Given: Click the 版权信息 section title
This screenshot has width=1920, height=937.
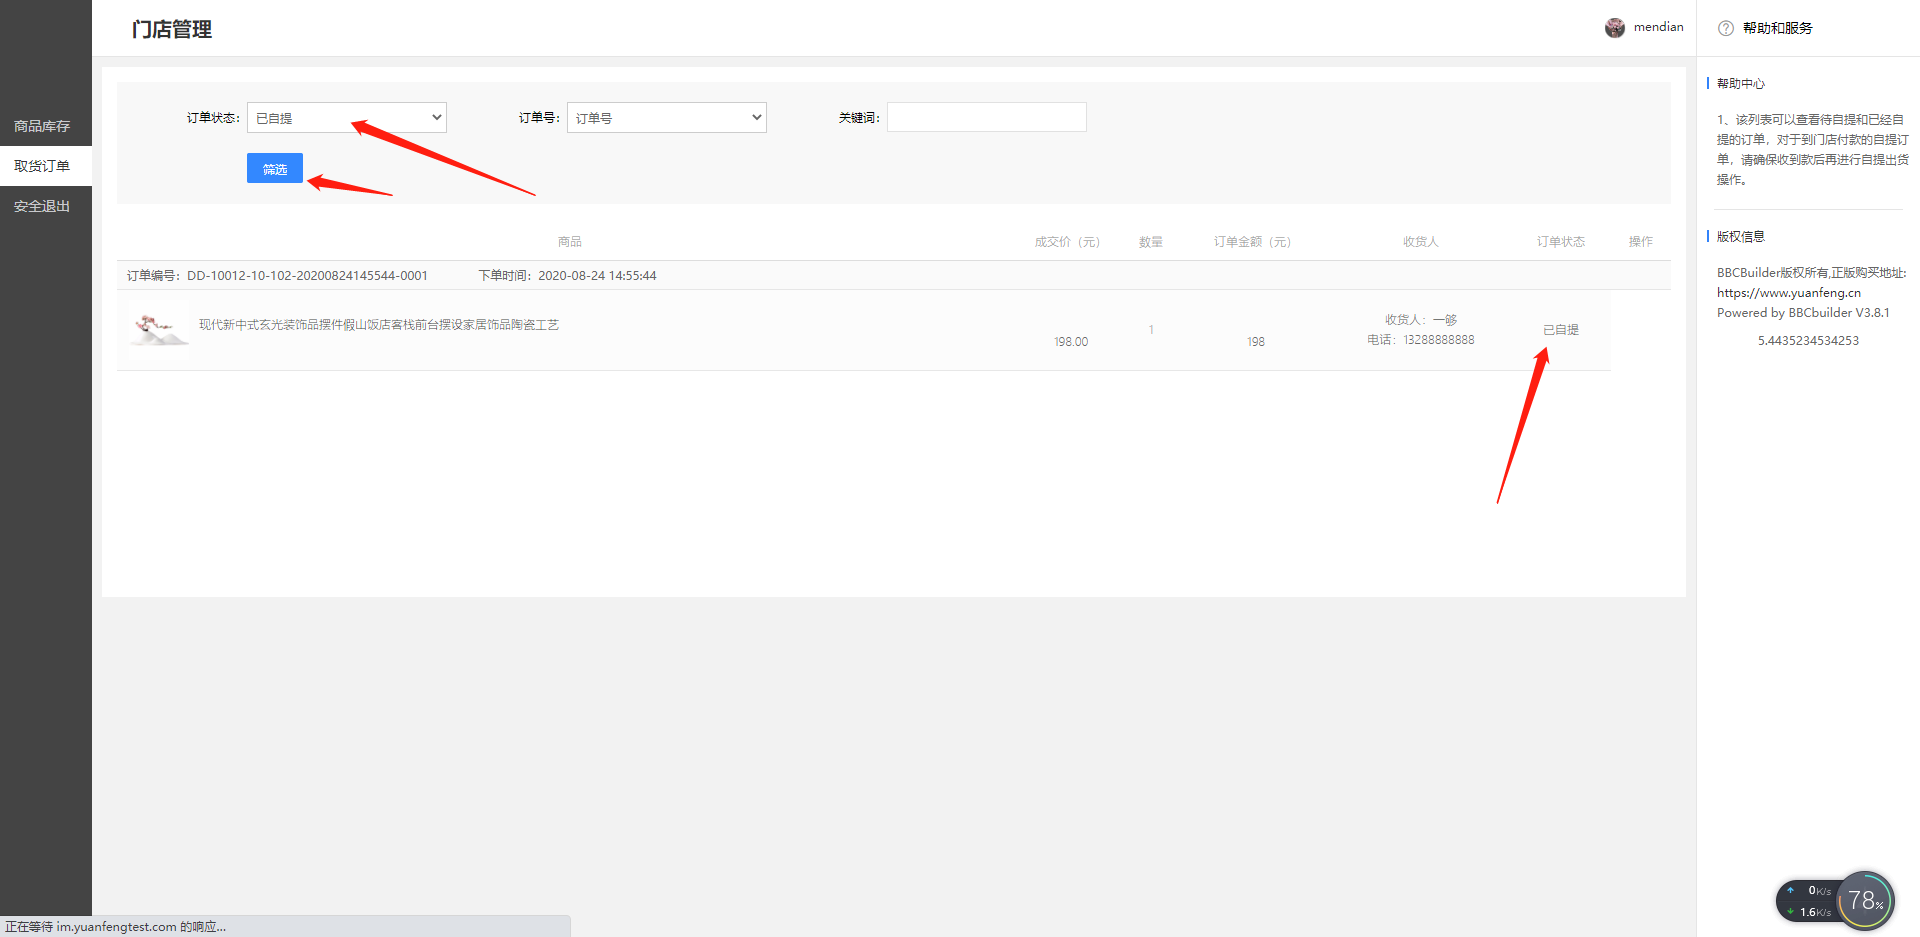Looking at the screenshot, I should click(x=1740, y=237).
